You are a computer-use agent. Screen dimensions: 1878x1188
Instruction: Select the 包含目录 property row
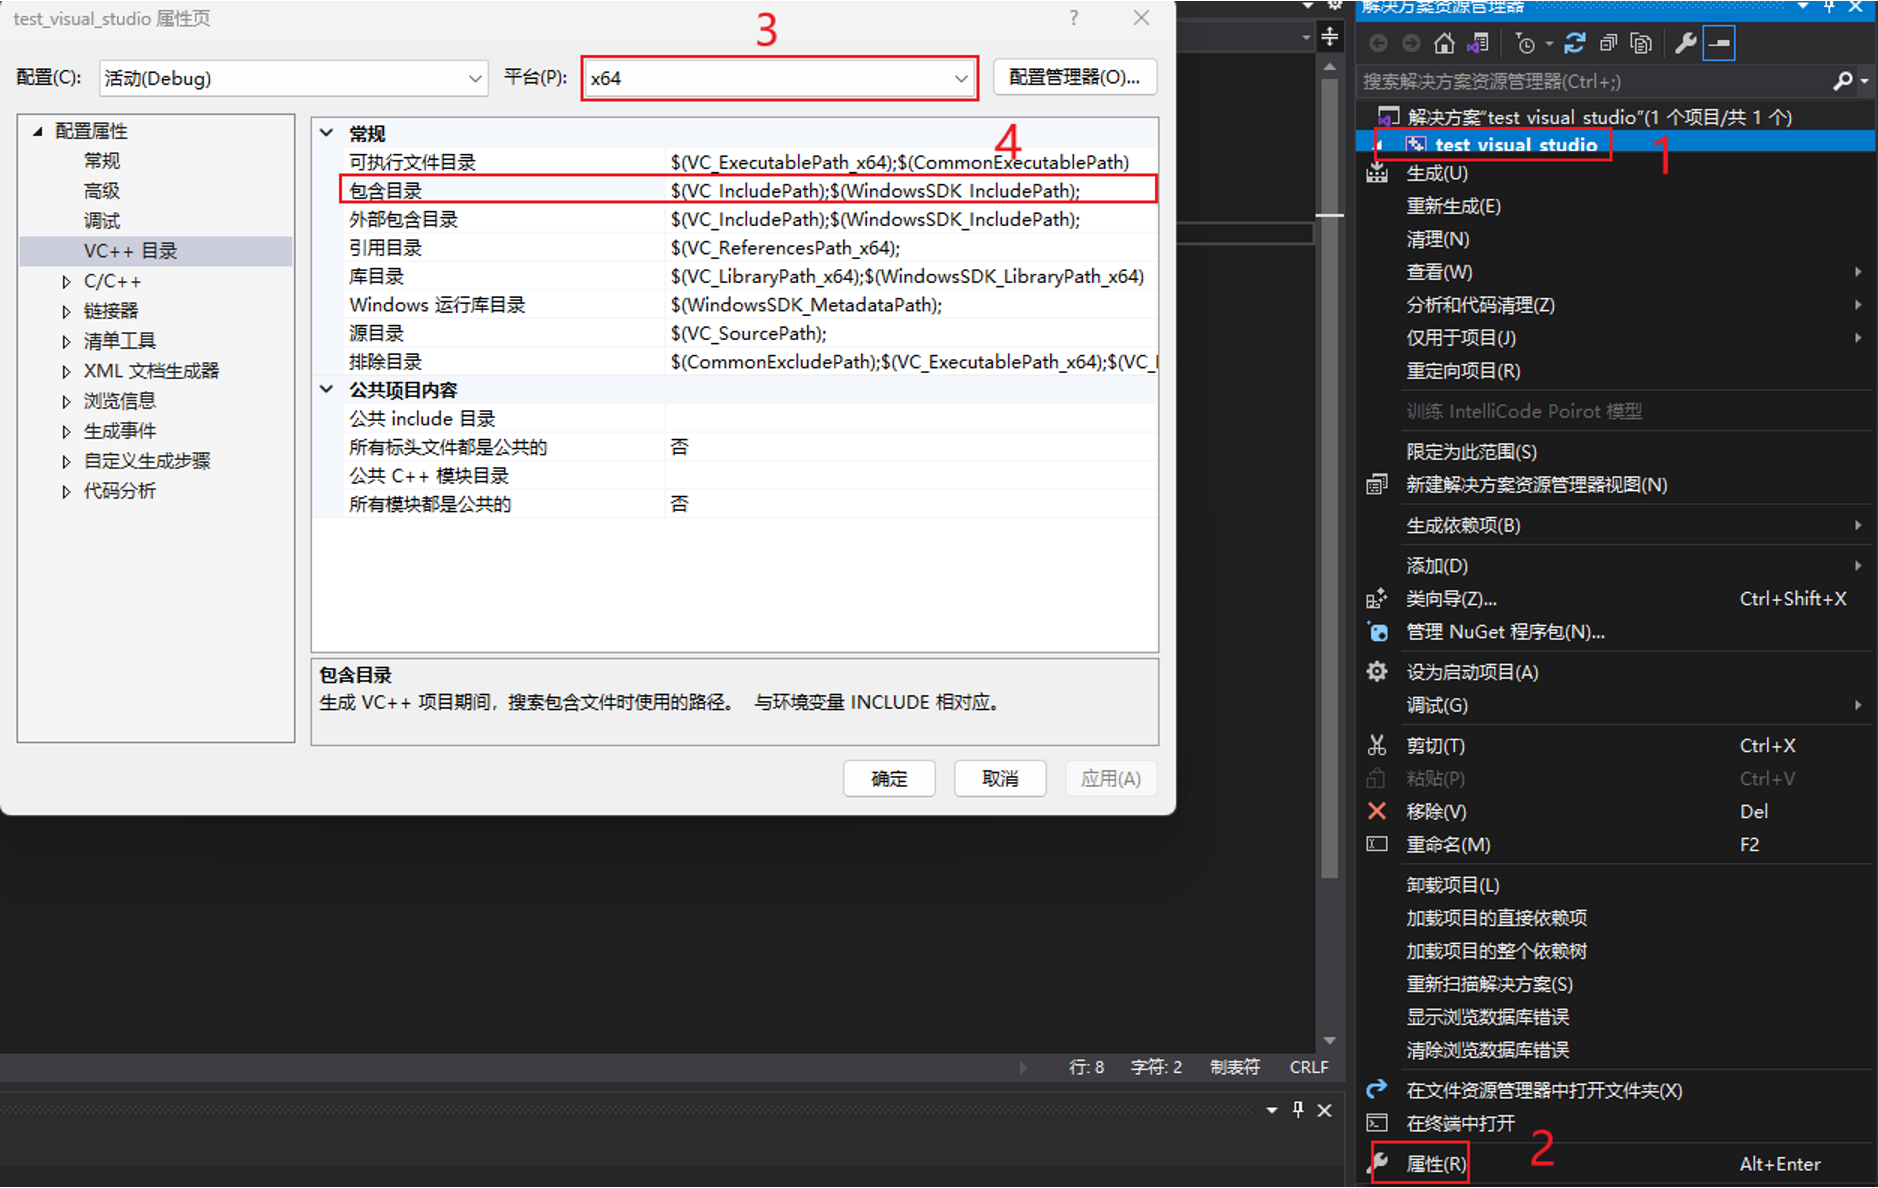748,190
